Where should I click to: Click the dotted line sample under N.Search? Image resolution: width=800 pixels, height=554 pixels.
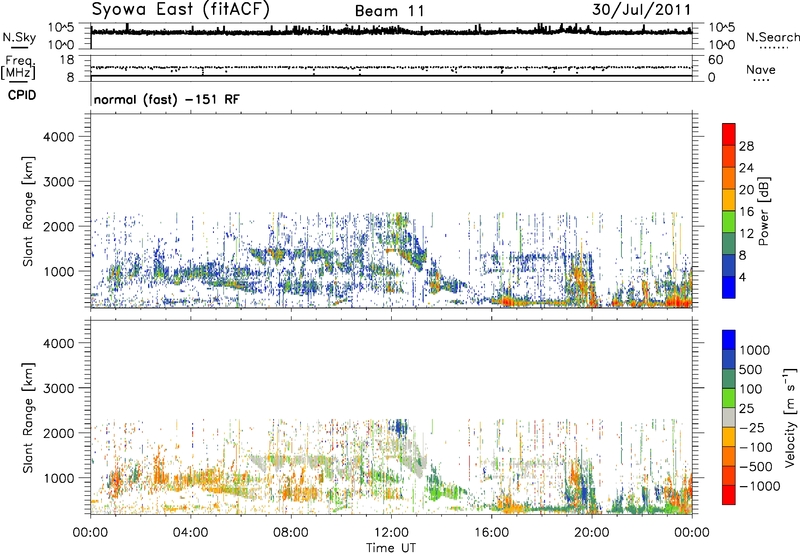pyautogui.click(x=773, y=47)
